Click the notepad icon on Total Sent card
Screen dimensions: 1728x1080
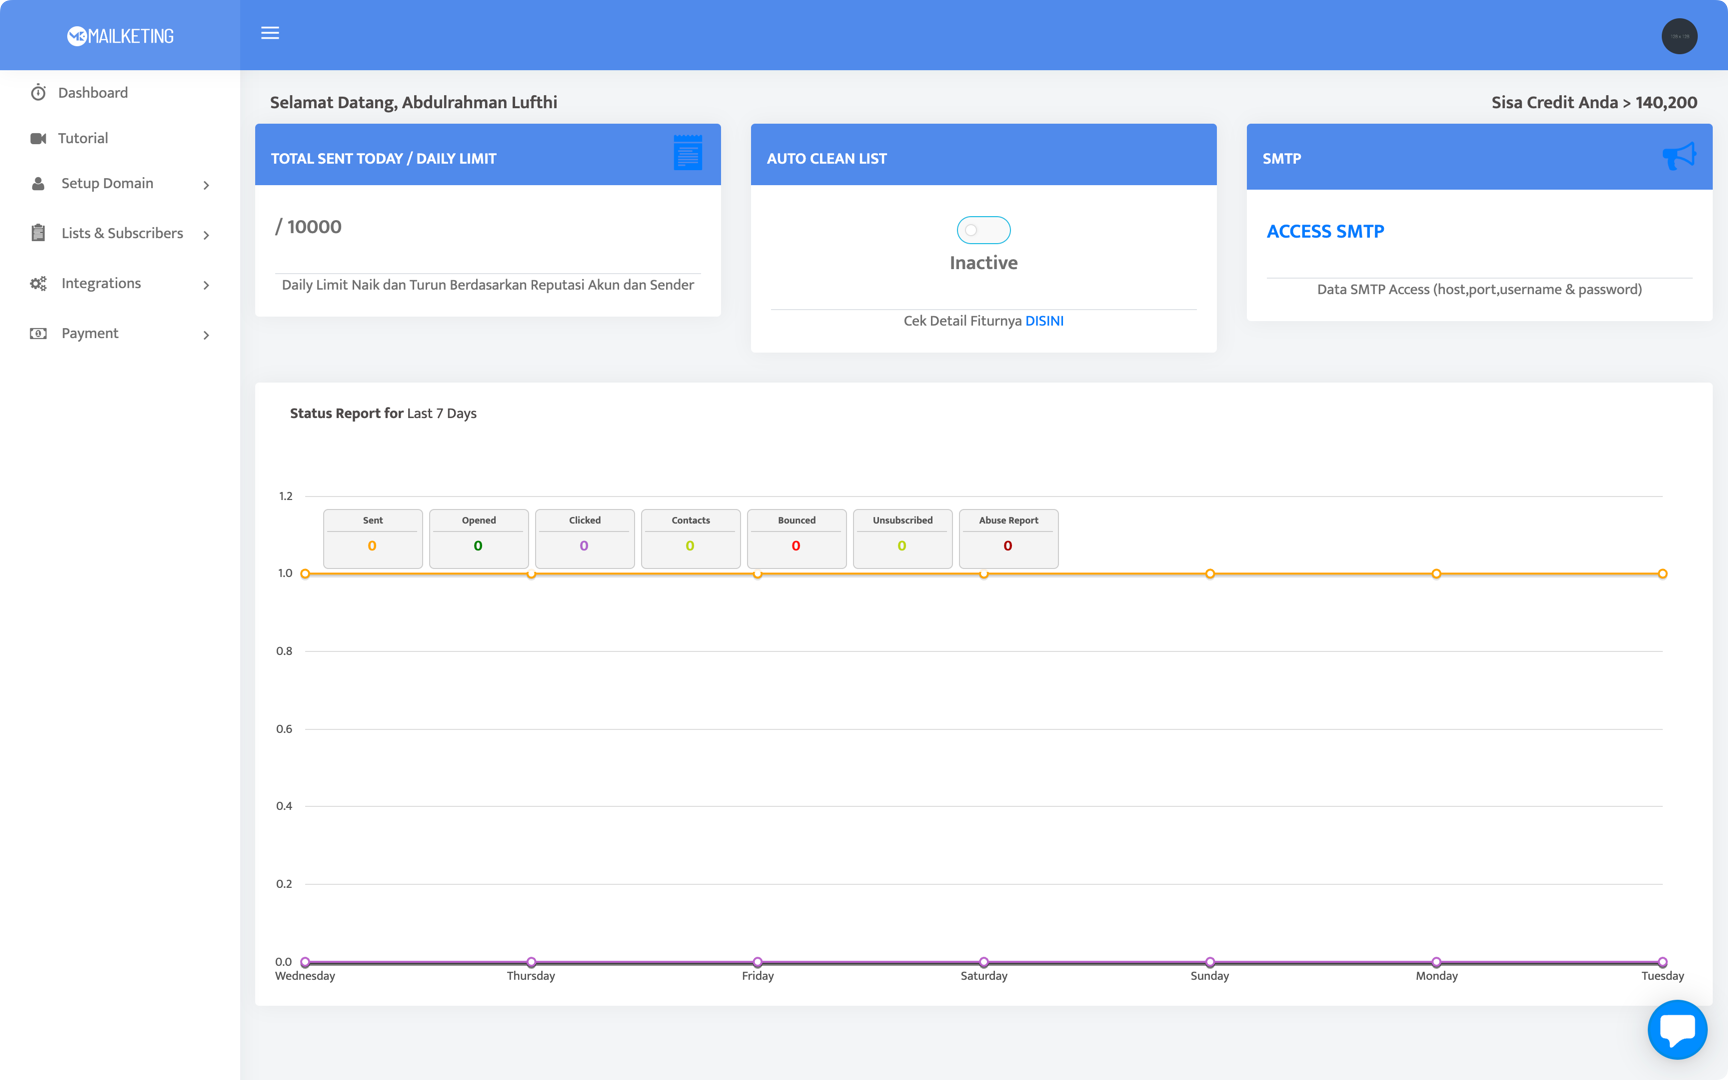point(688,154)
